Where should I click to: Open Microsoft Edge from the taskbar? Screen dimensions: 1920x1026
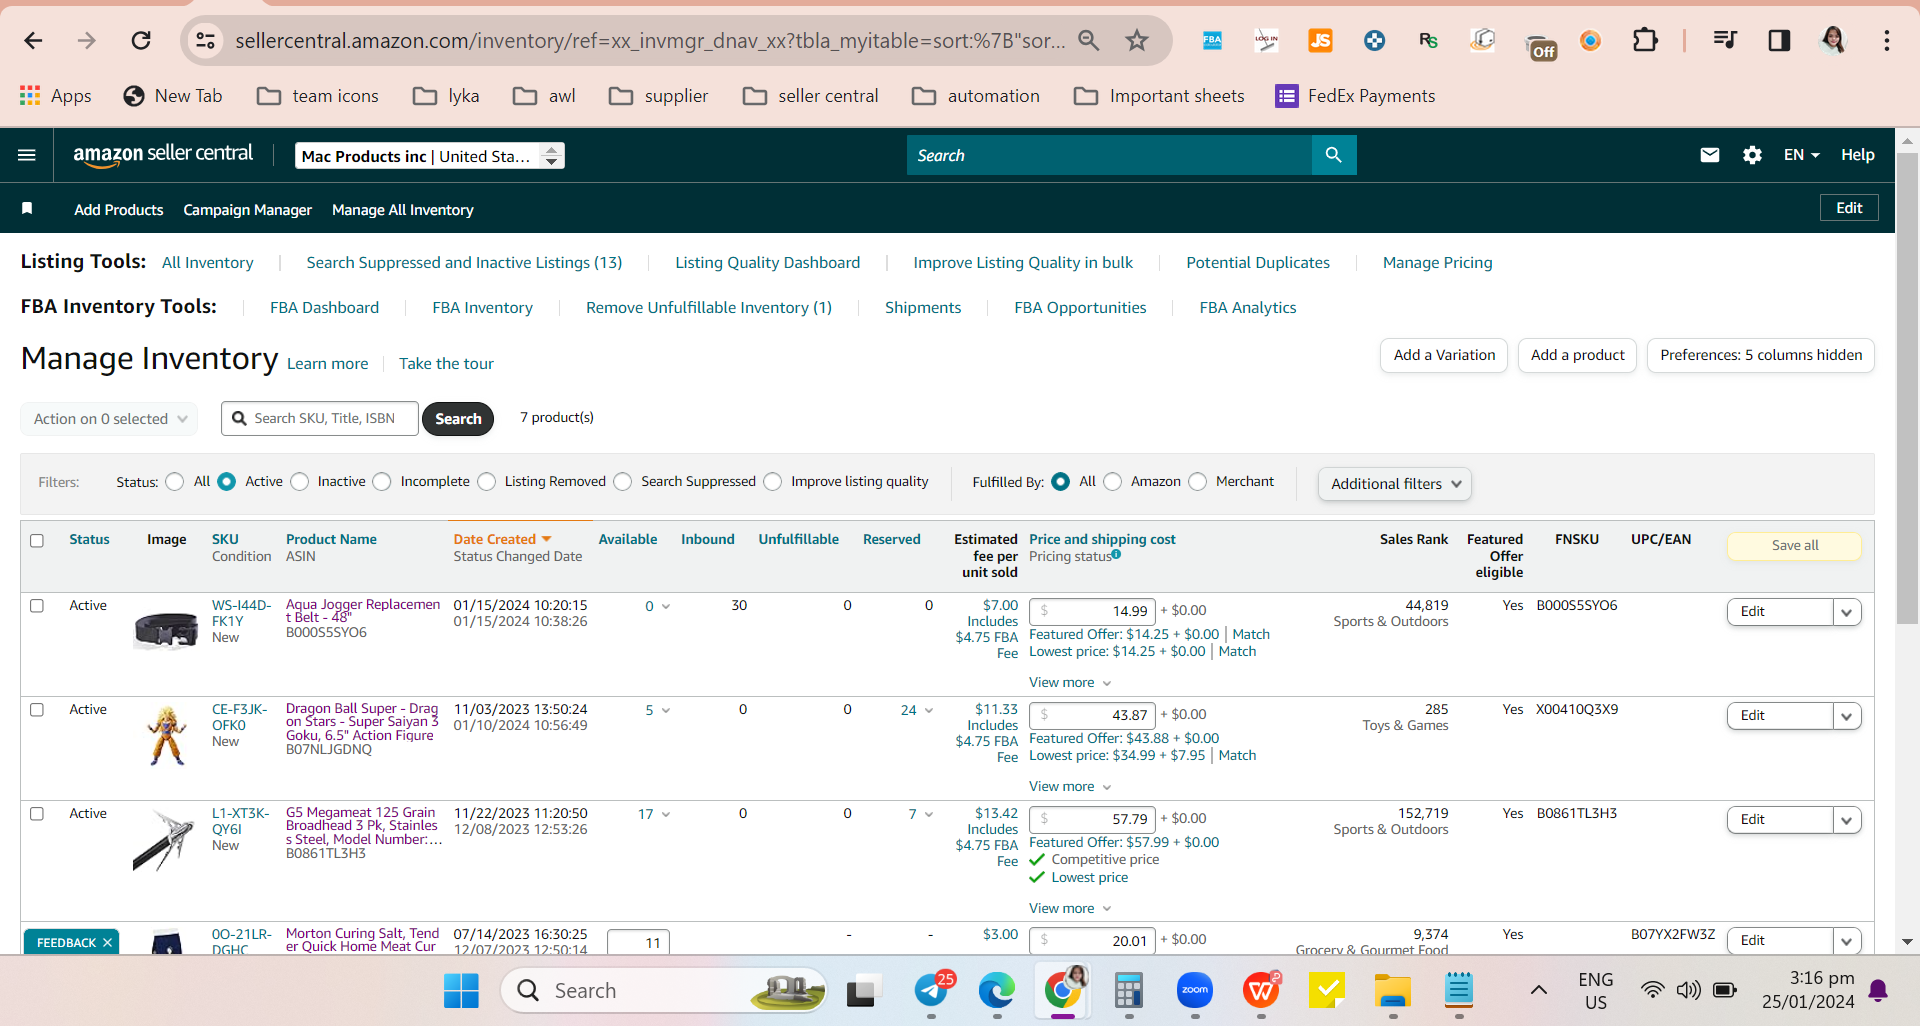(x=996, y=991)
